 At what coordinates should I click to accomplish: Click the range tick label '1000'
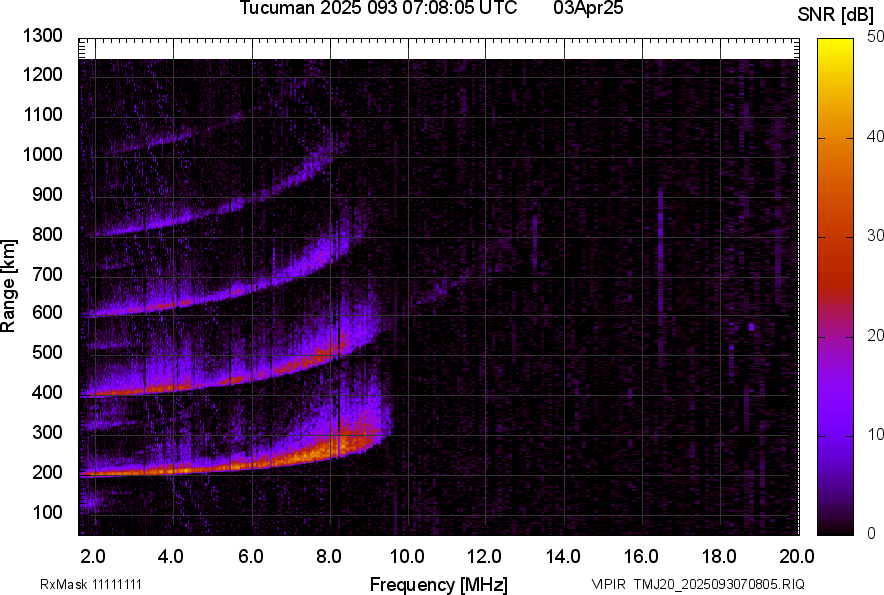coord(42,154)
